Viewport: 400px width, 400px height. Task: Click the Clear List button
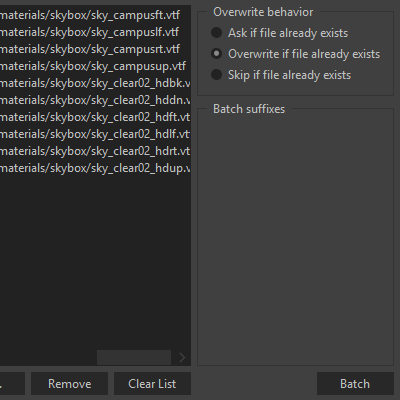(152, 384)
